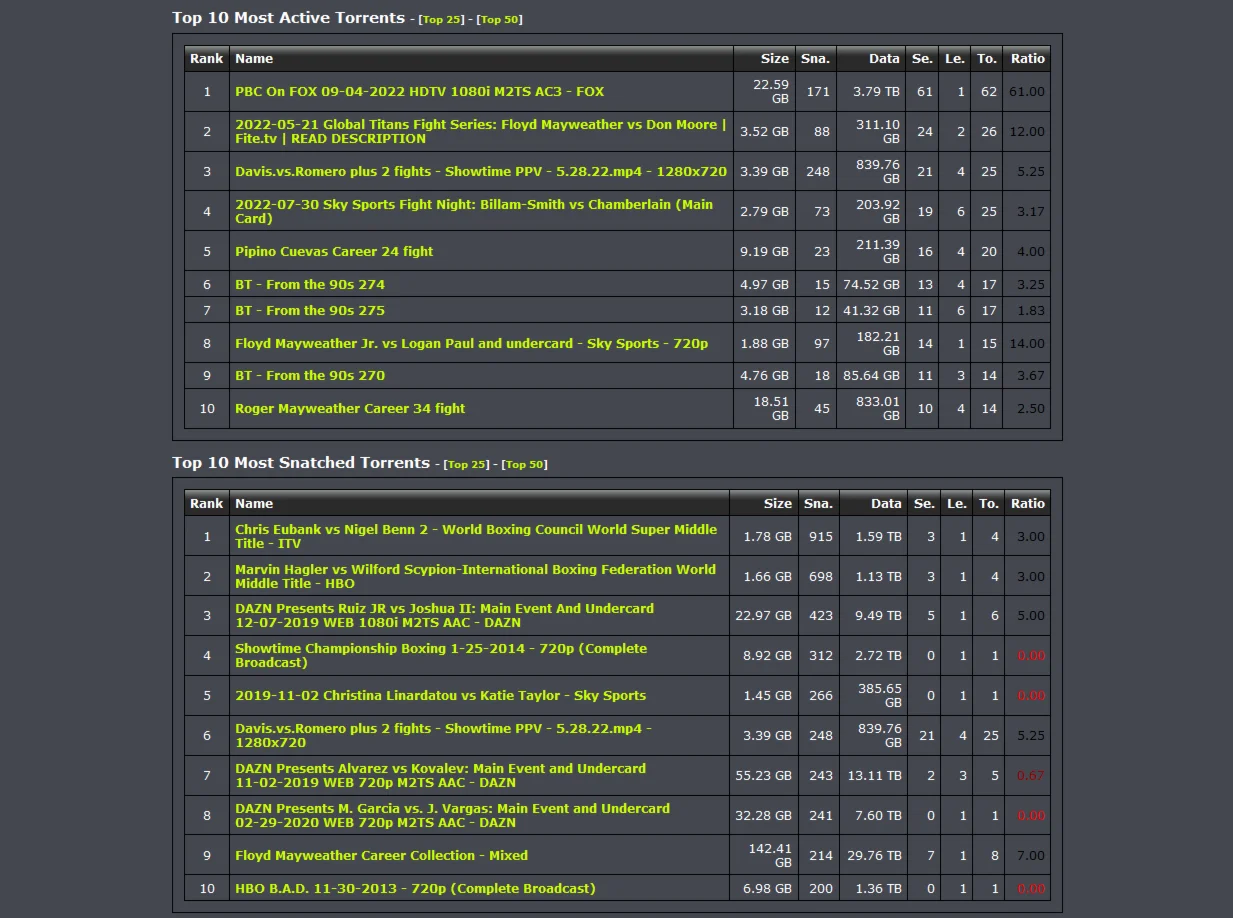The height and width of the screenshot is (918, 1233).
Task: Open Top 25 link for Most Snatched Torrents
Action: pyautogui.click(x=466, y=465)
